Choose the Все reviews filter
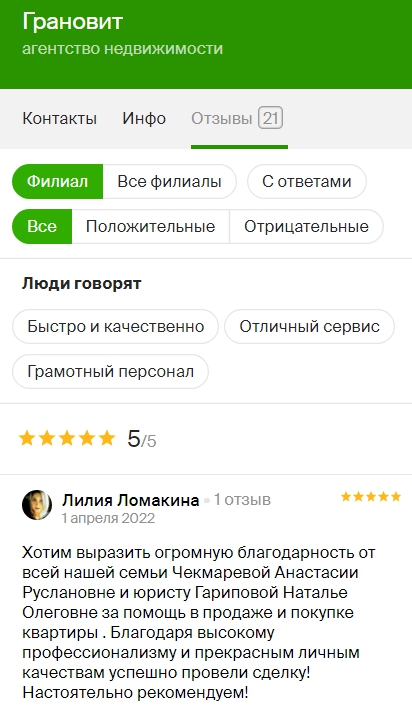The width and height of the screenshot is (412, 710). tap(42, 226)
